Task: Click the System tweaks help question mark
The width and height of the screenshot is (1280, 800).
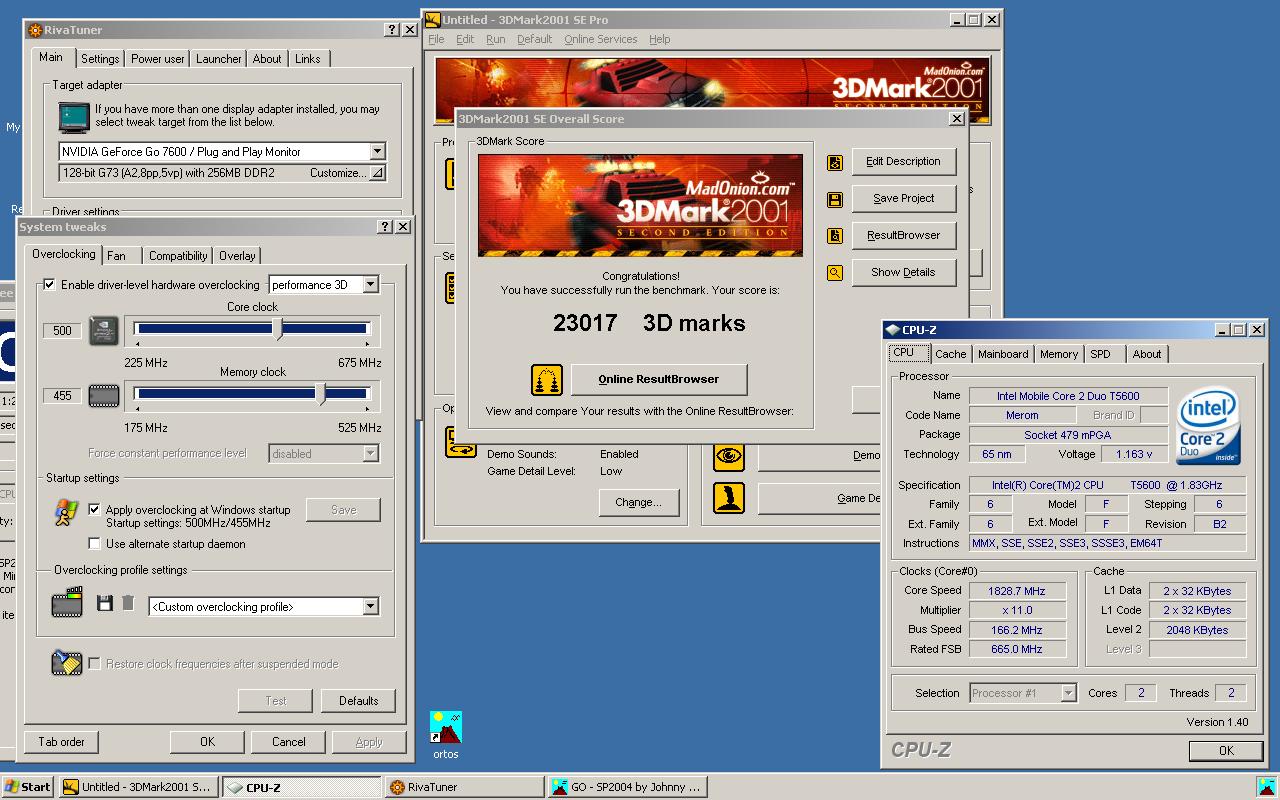Action: [385, 227]
